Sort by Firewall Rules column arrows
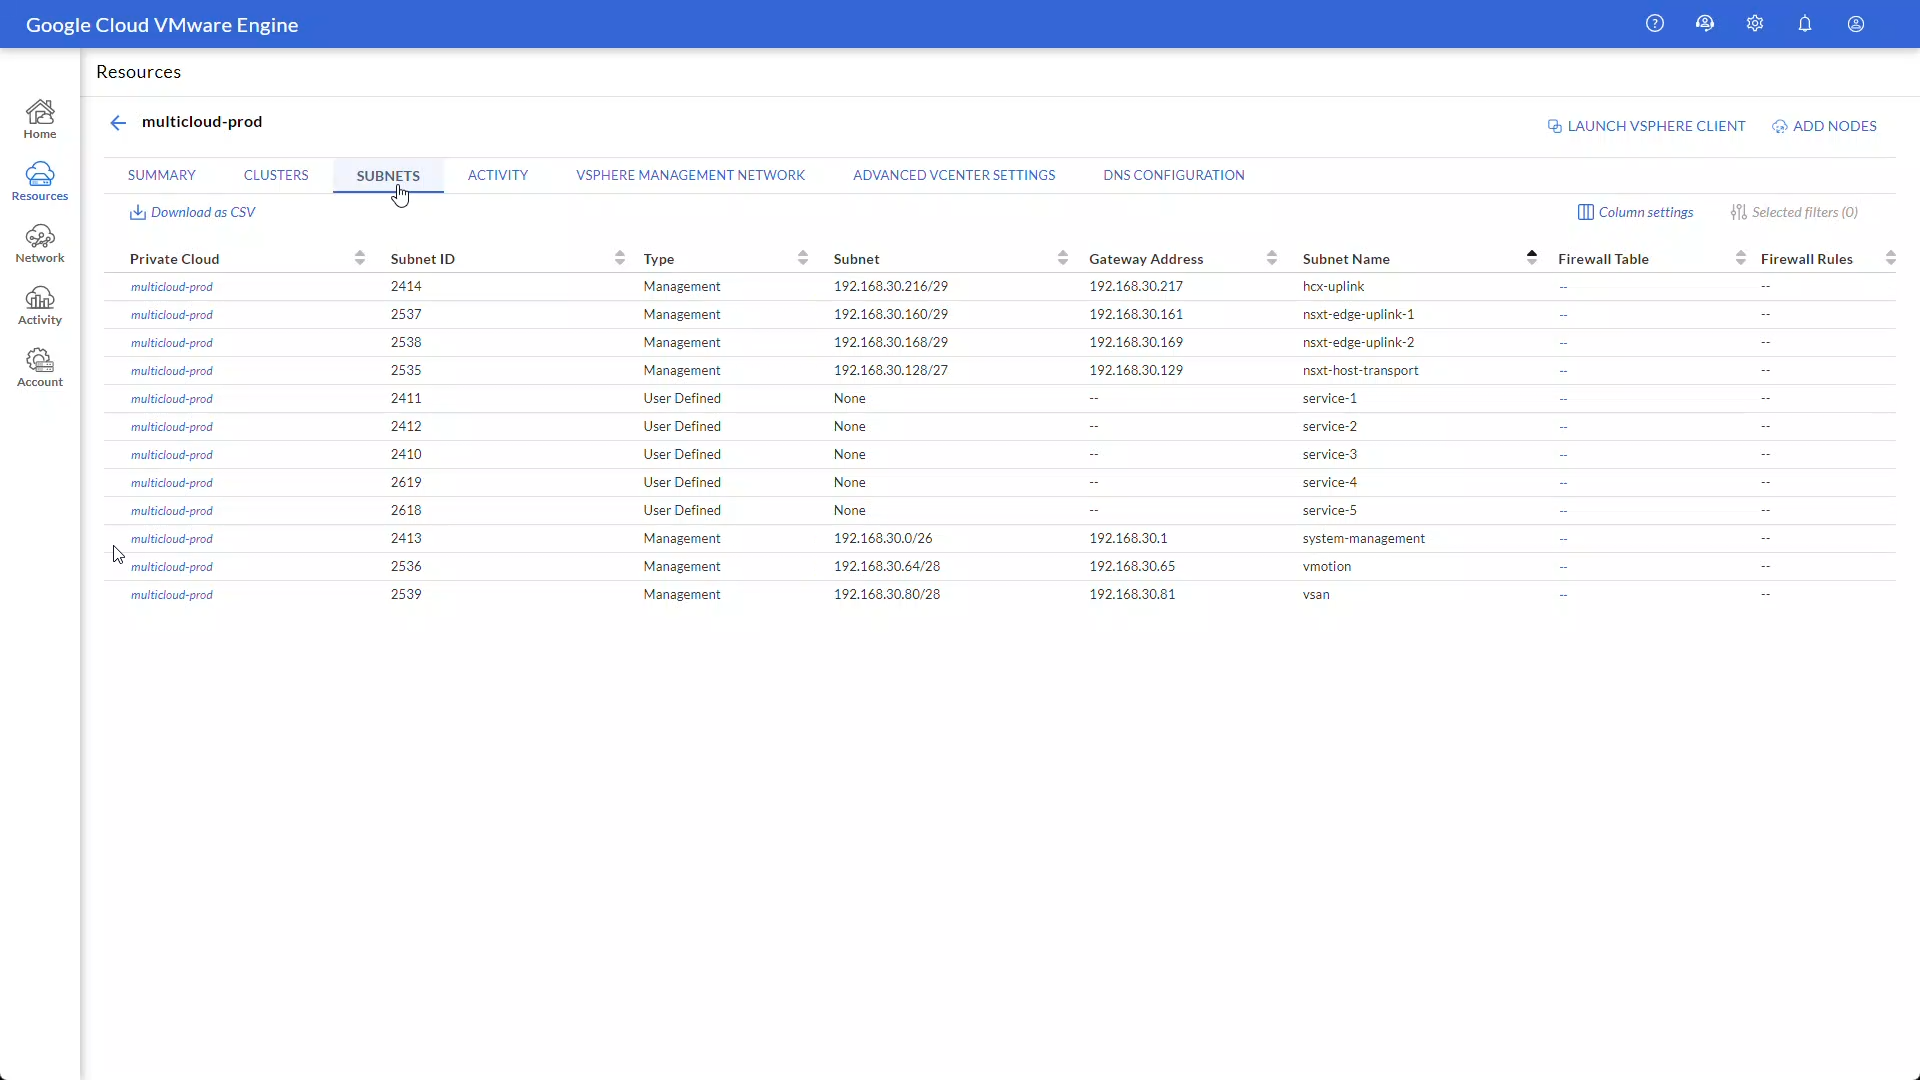This screenshot has width=1920, height=1080. click(x=1891, y=258)
